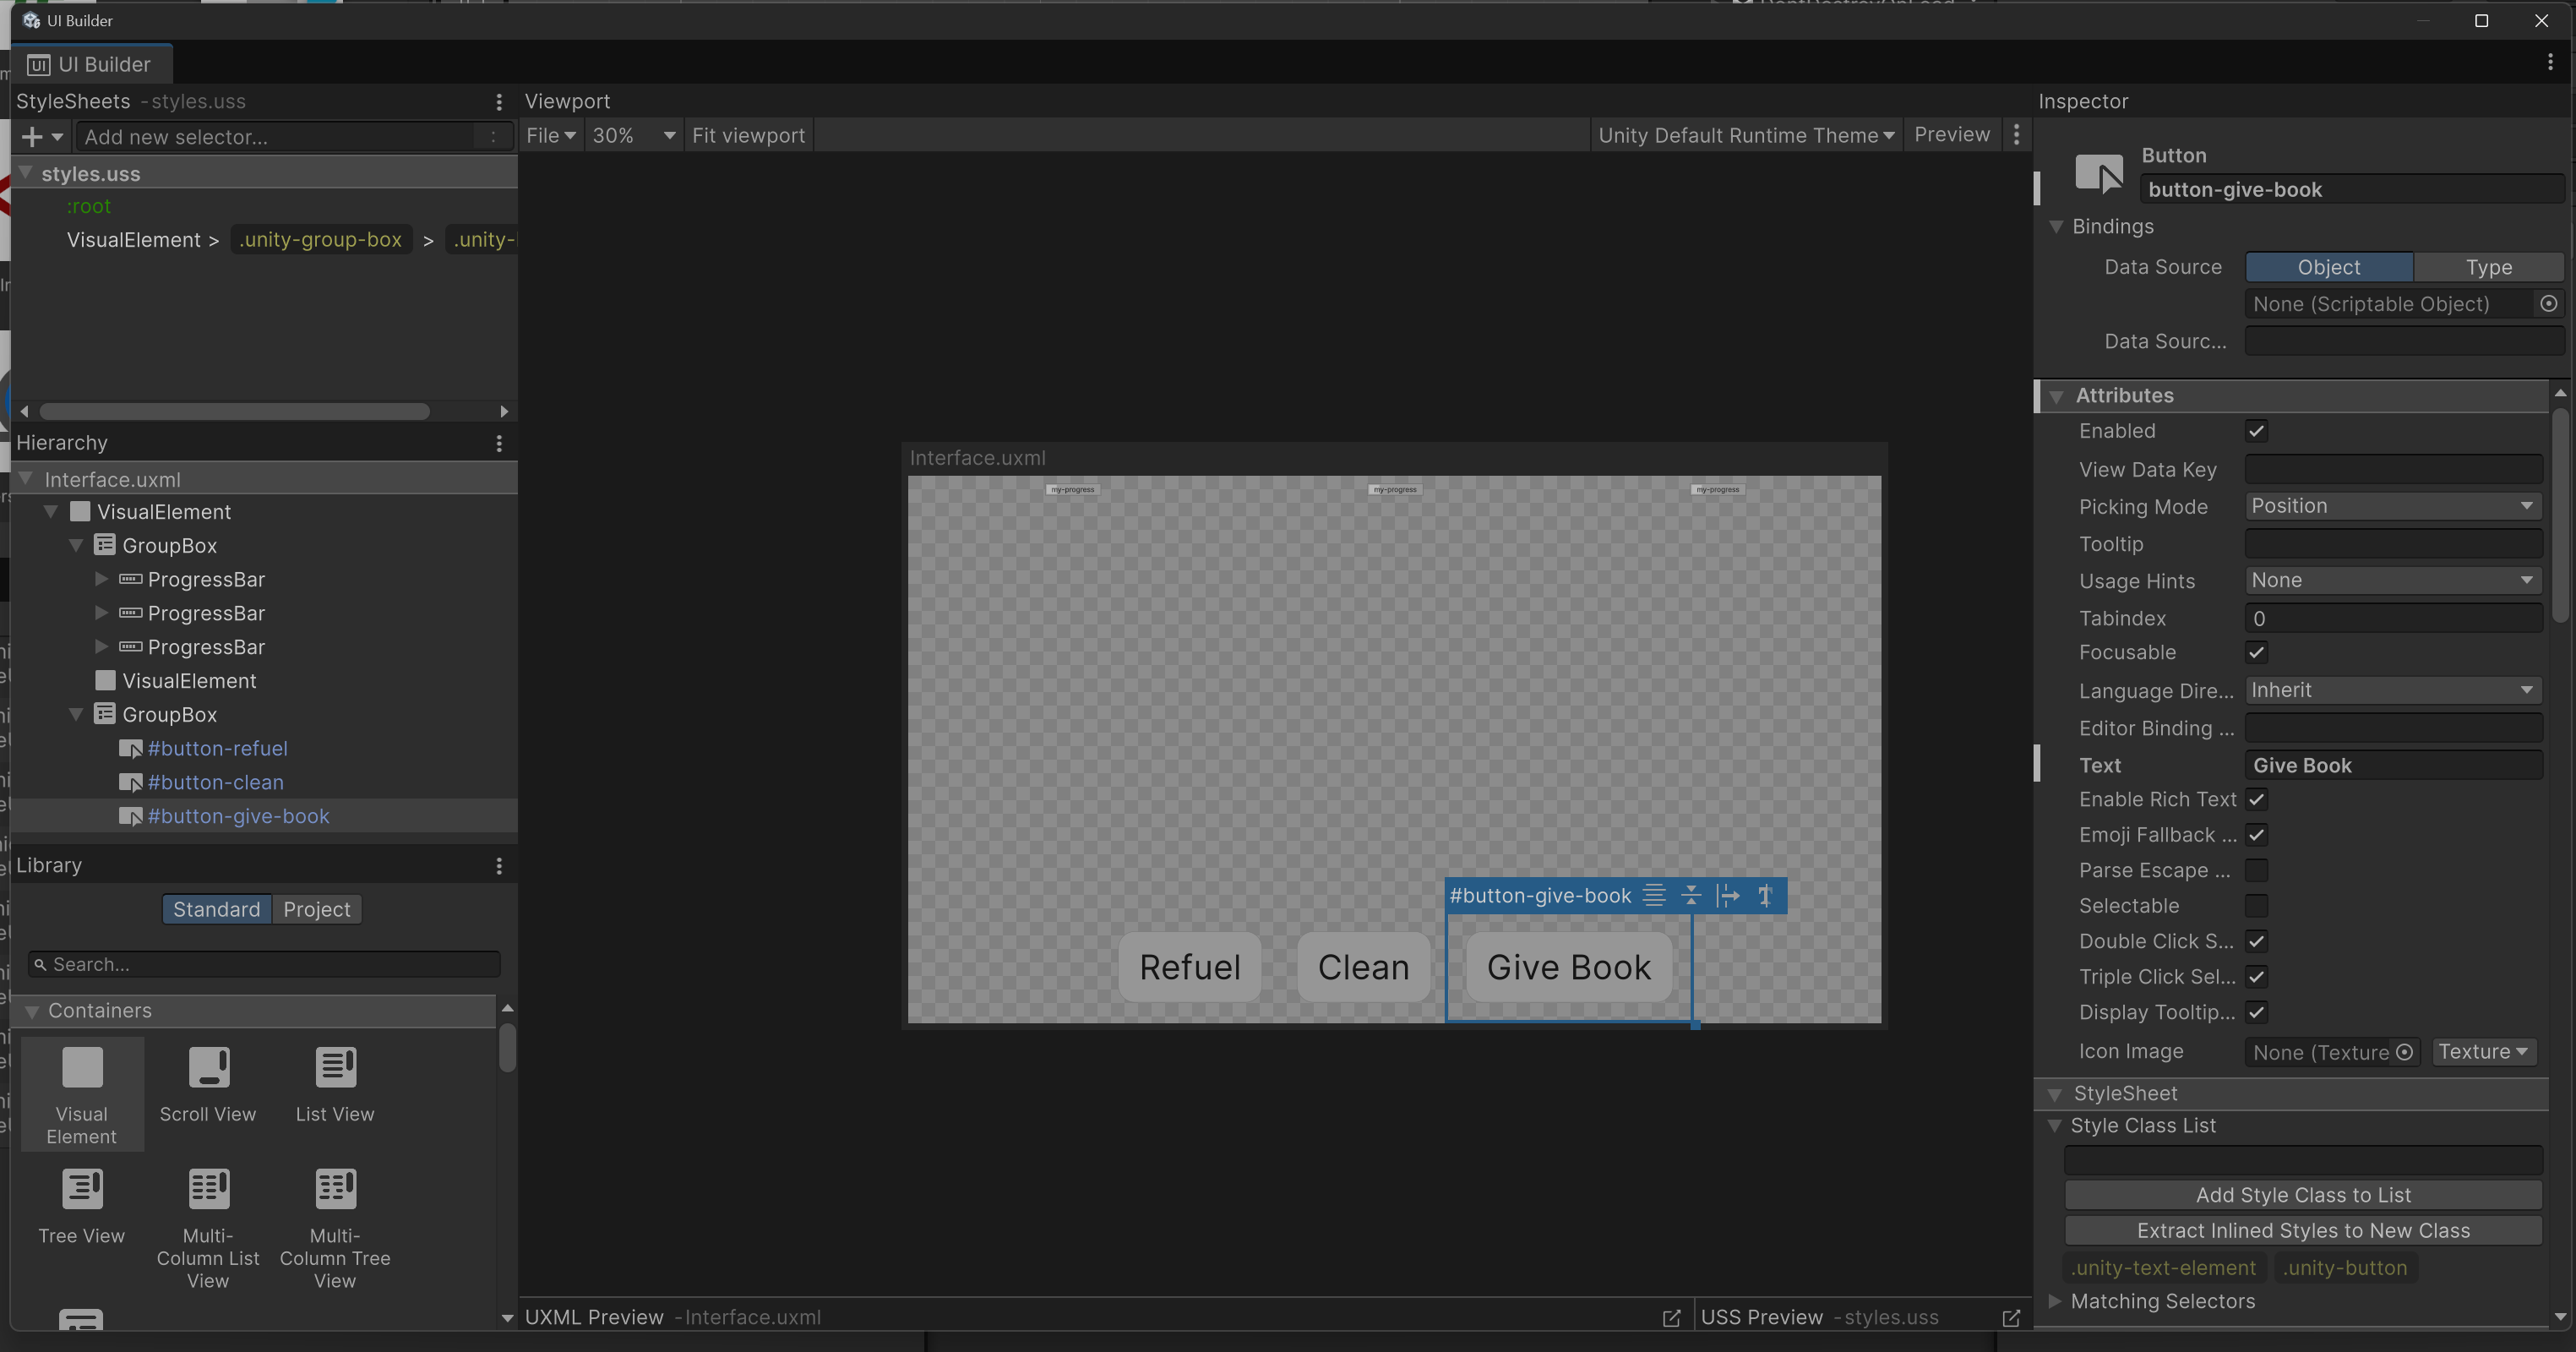Select the Scroll View library item
2576x1352 pixels.
[208, 1084]
